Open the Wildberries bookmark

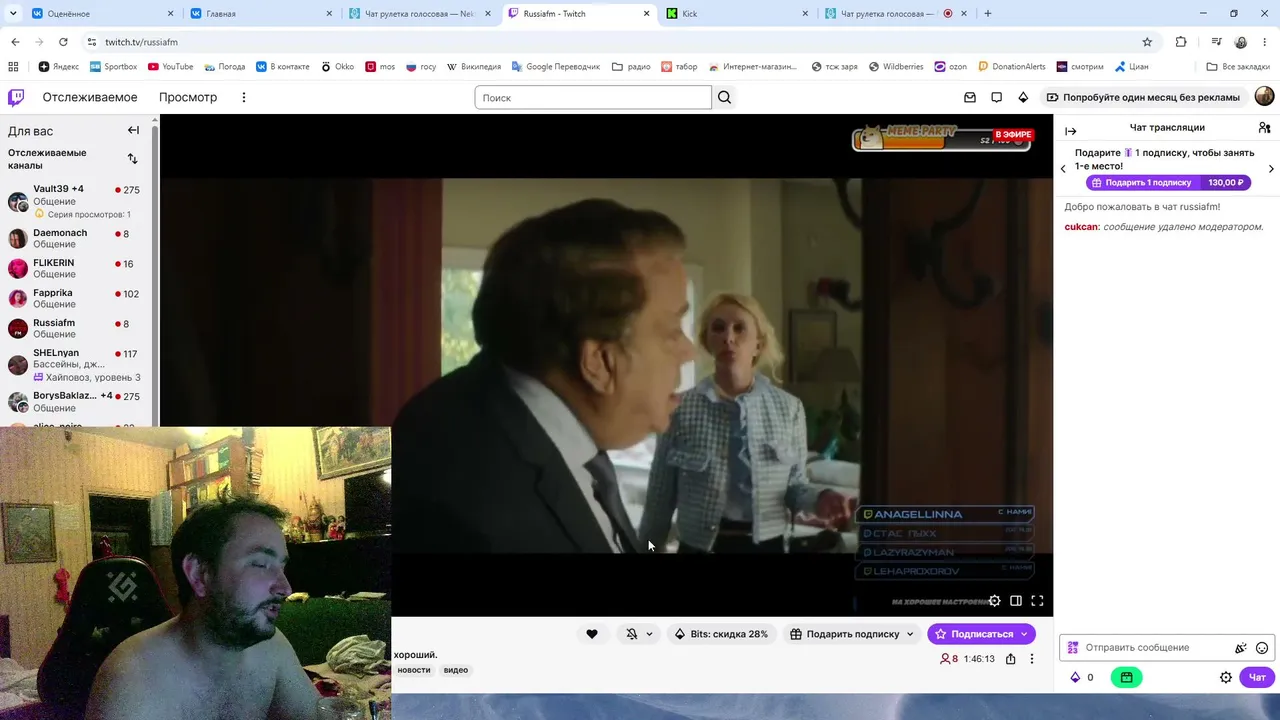click(x=896, y=67)
